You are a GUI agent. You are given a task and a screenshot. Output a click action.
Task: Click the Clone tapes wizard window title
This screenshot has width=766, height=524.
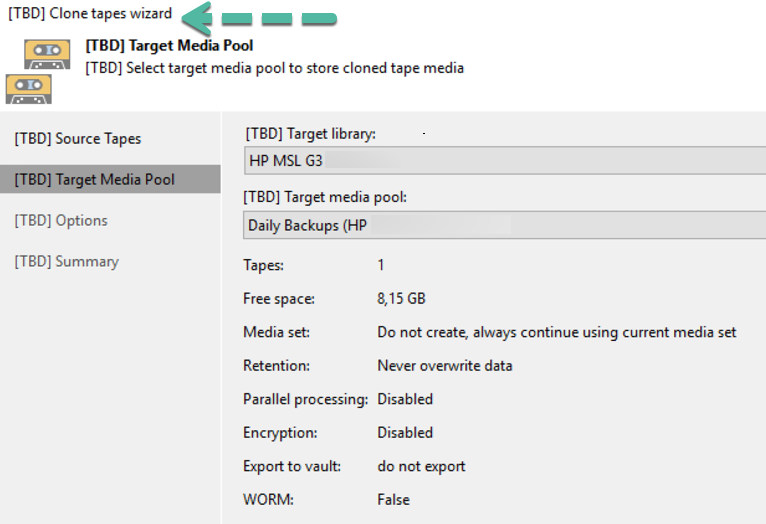[90, 13]
